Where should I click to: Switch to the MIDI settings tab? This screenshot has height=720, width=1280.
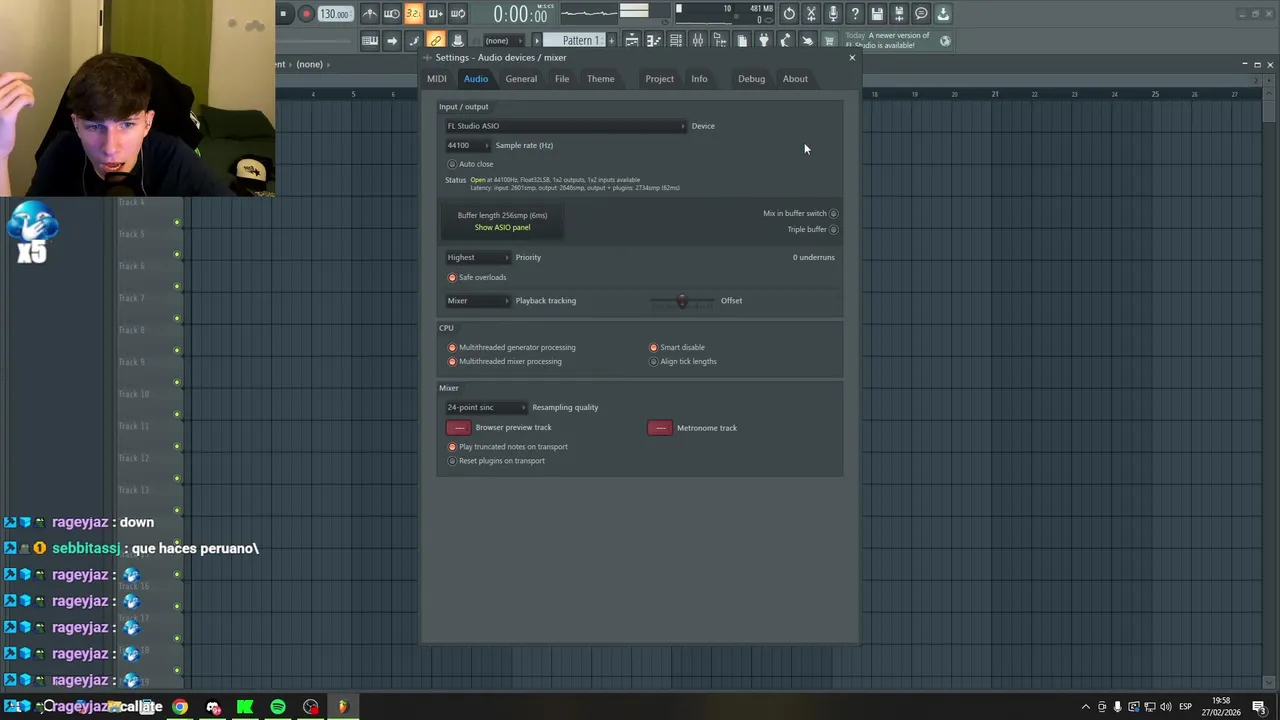[x=437, y=79]
